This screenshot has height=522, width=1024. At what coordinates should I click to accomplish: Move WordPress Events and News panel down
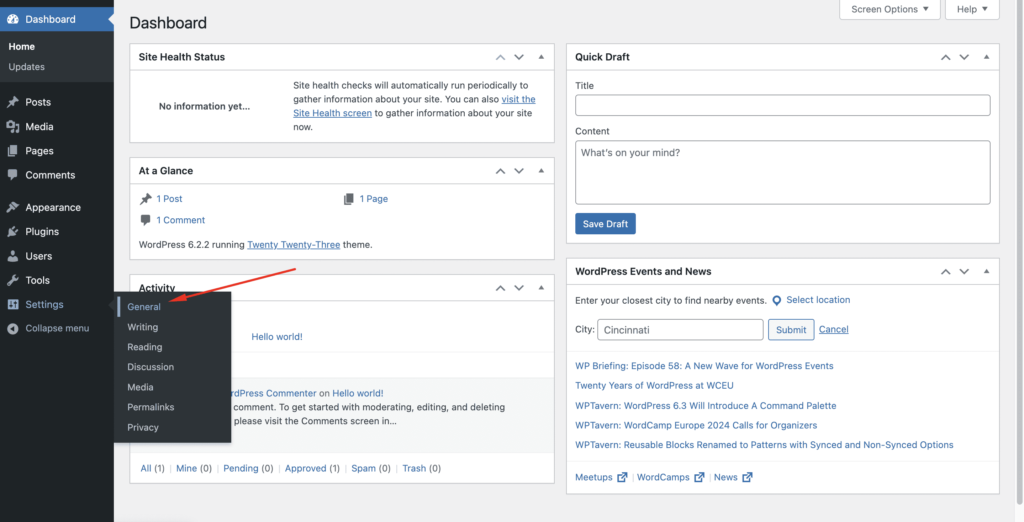964,271
